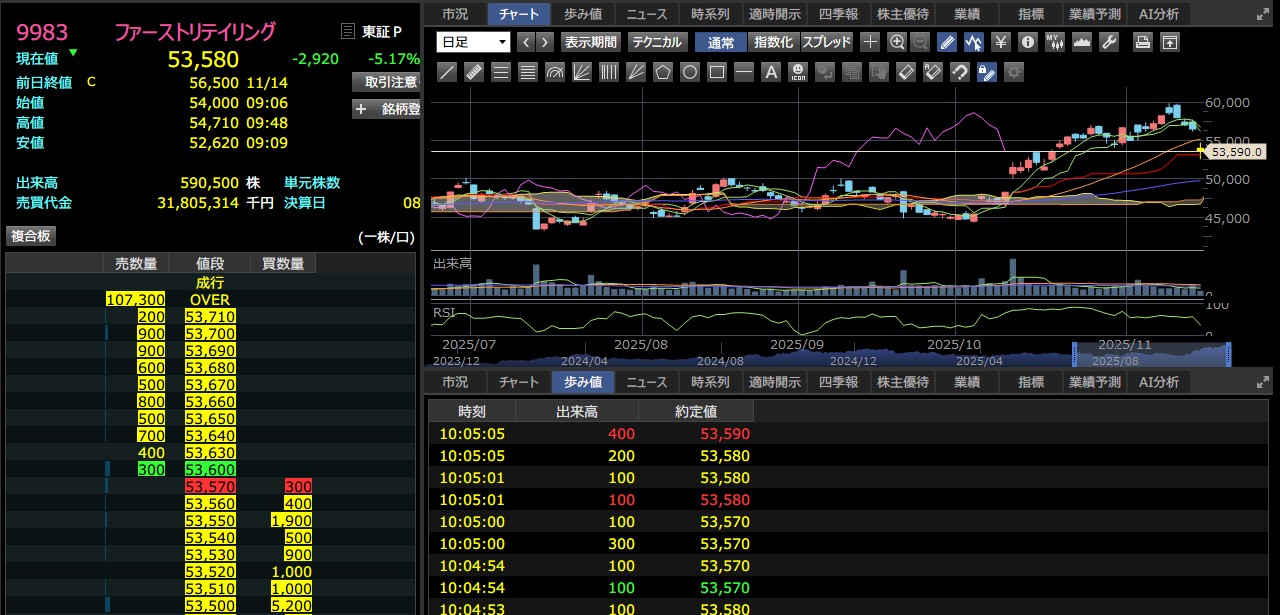This screenshot has height=615, width=1280.
Task: Open 表示期間 display period options
Action: (590, 42)
